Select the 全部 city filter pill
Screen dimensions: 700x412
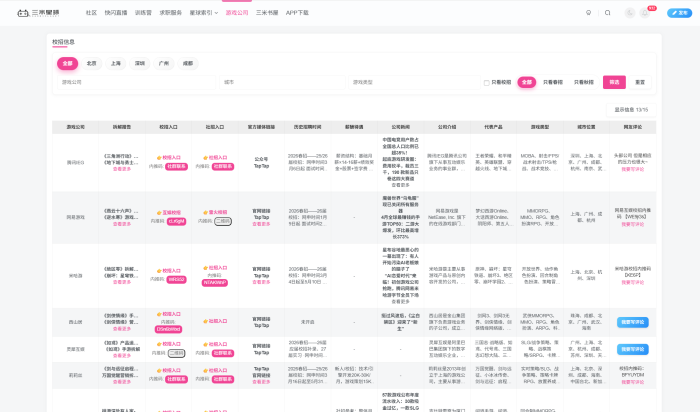[x=67, y=63]
